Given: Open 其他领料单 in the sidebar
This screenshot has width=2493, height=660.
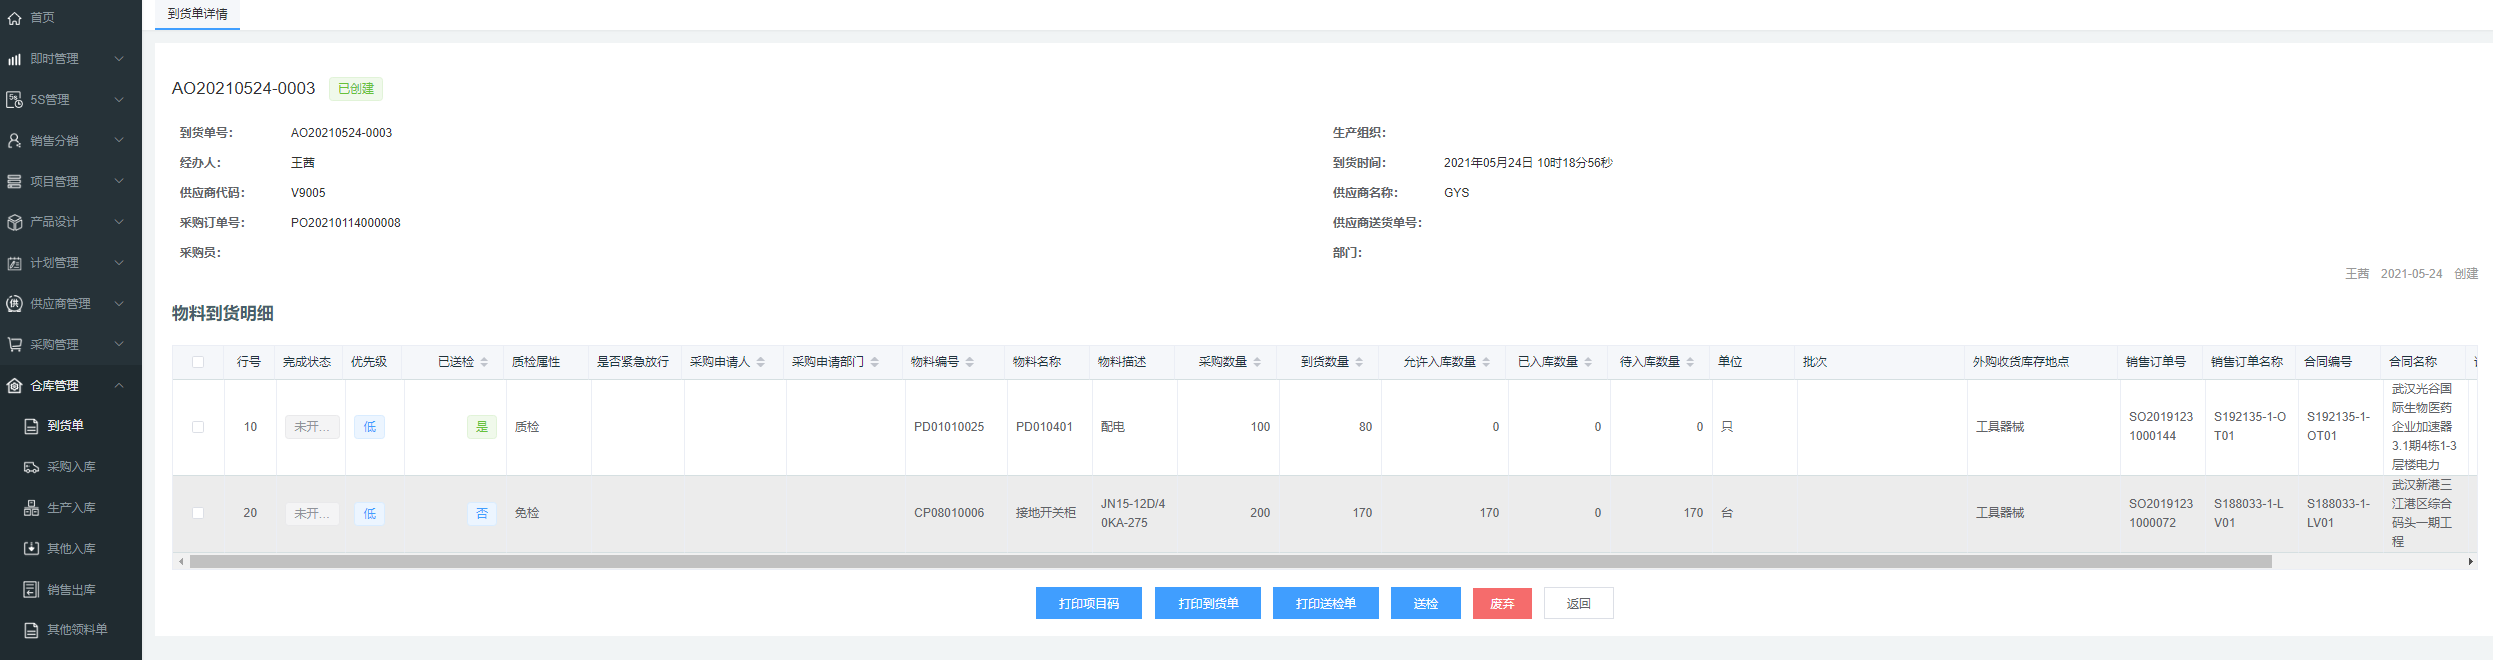Looking at the screenshot, I should (x=77, y=630).
